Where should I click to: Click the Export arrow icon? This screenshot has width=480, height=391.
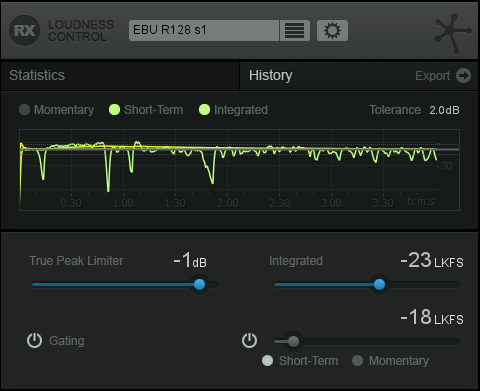(463, 76)
